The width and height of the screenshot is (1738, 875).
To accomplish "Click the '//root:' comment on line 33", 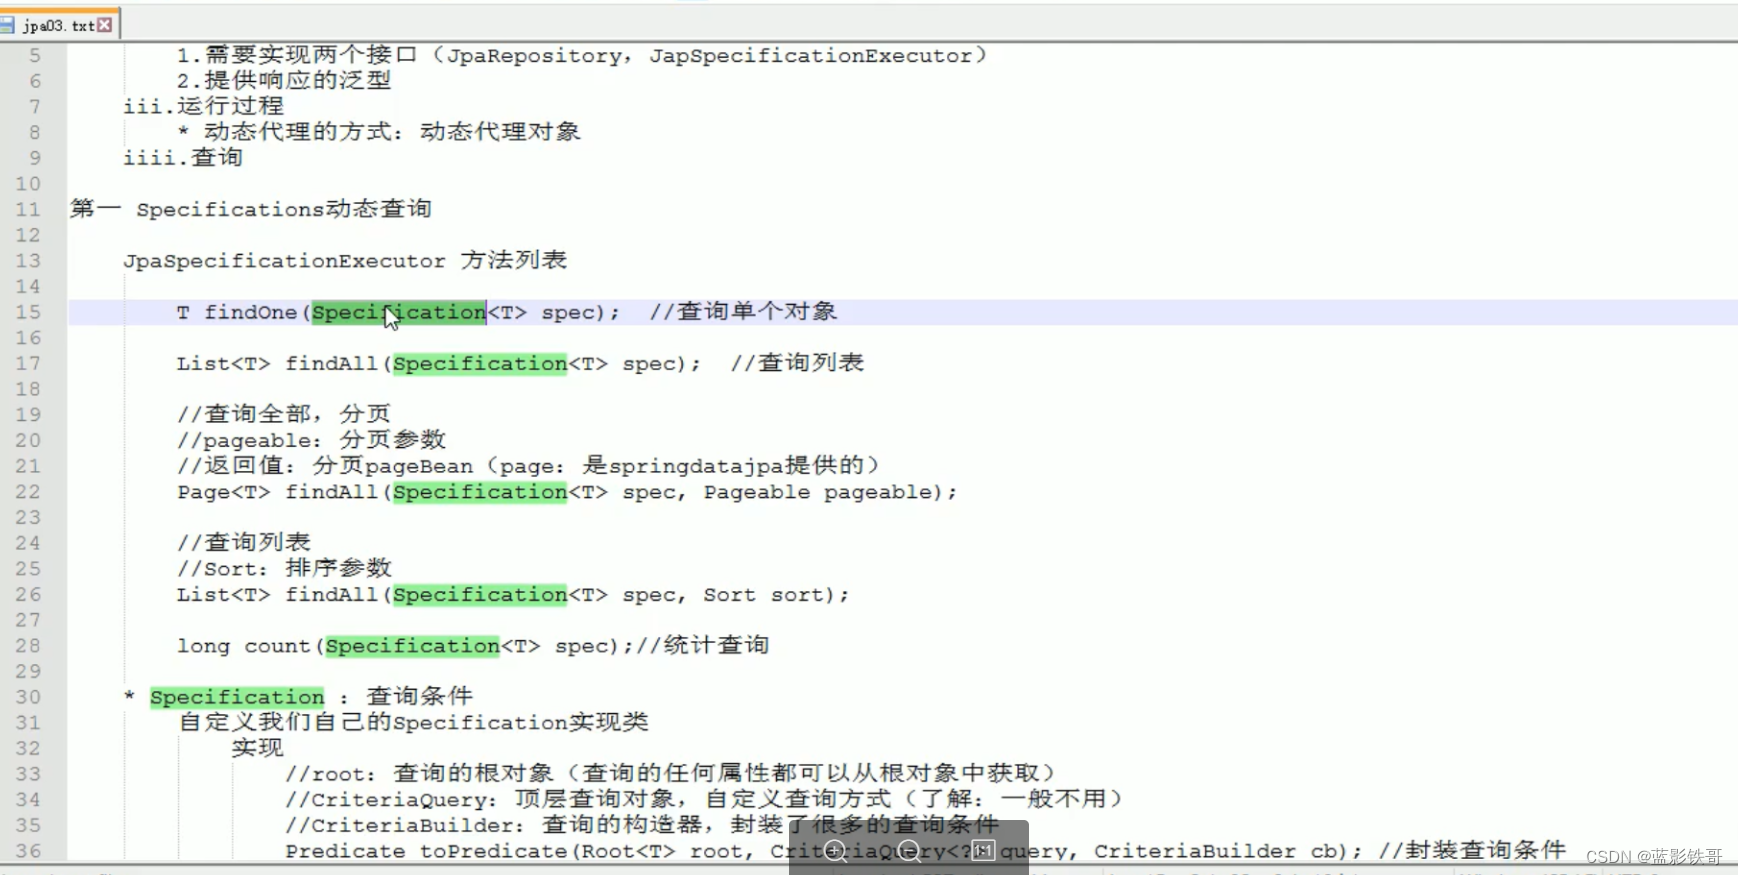I will 670,773.
